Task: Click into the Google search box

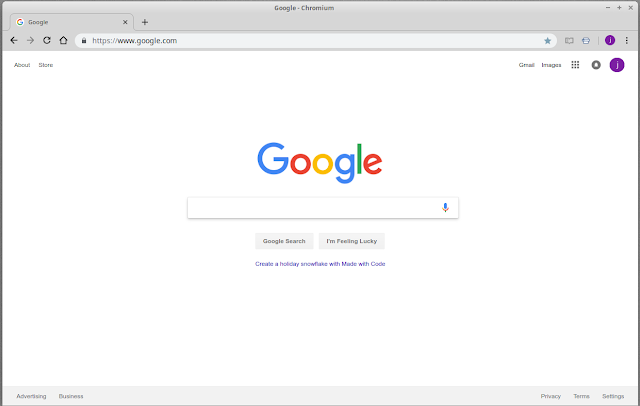Action: 322,208
